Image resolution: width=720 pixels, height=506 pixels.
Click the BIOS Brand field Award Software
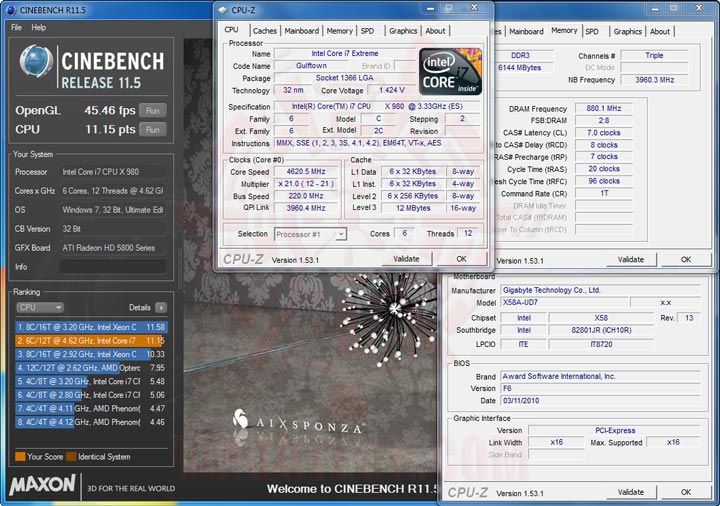601,377
